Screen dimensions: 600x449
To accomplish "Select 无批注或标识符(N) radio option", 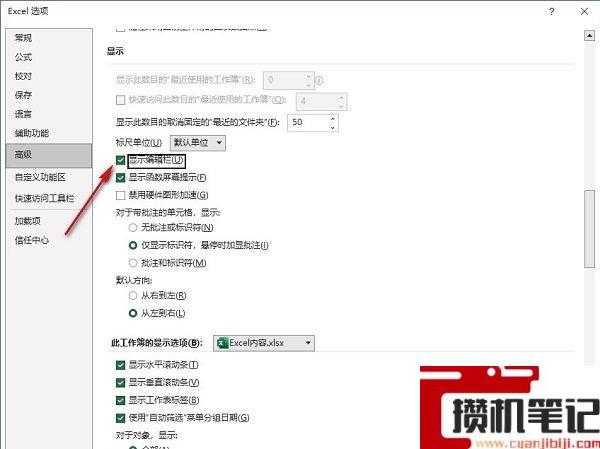I will click(133, 228).
